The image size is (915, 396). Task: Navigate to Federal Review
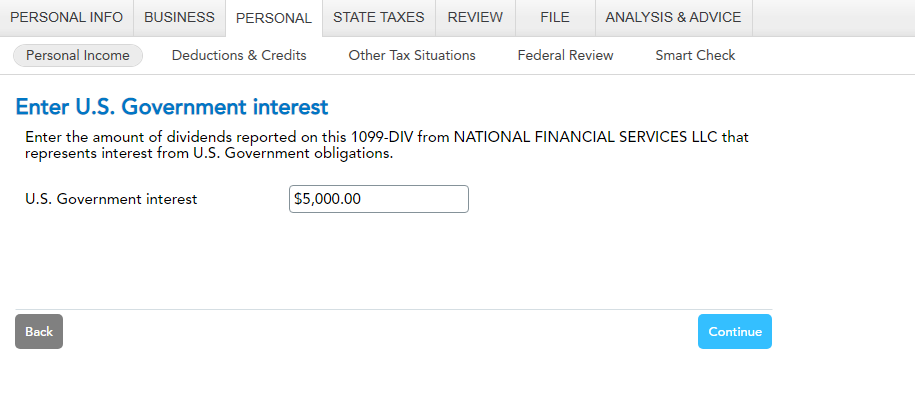click(565, 55)
